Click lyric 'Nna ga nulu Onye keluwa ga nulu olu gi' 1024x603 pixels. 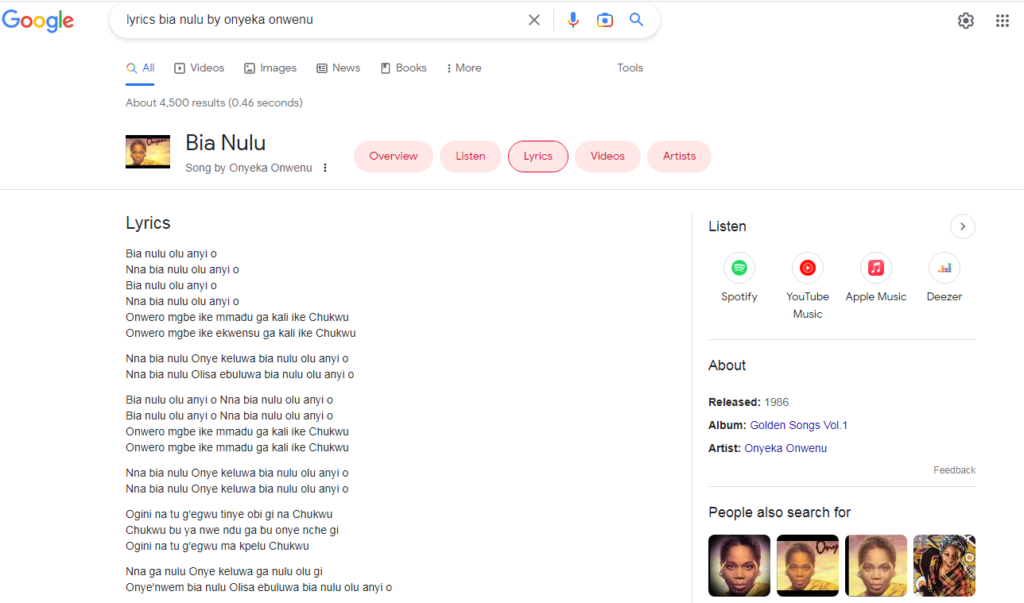224,572
